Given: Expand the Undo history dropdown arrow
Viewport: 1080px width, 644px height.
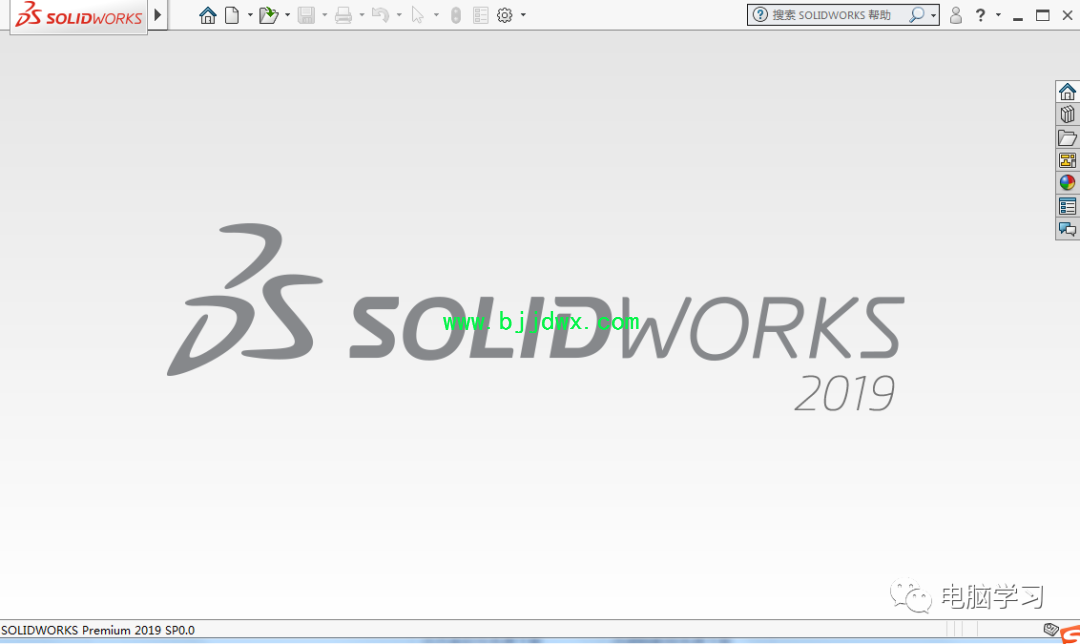Looking at the screenshot, I should [399, 15].
